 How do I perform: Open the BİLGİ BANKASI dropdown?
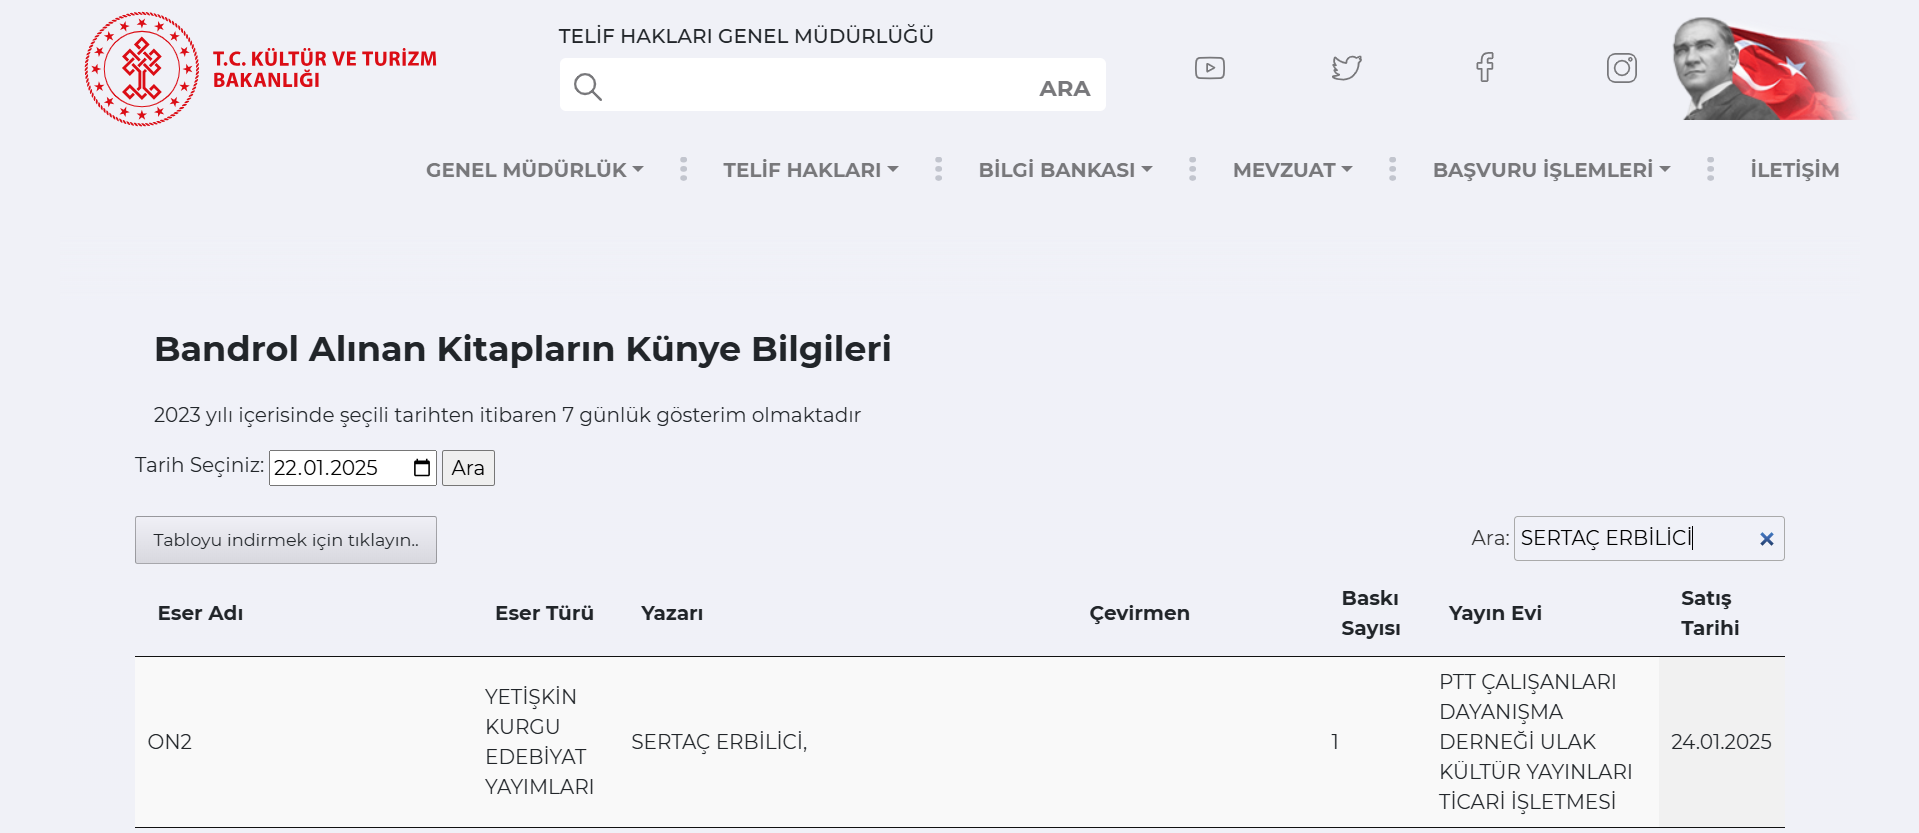1065,170
